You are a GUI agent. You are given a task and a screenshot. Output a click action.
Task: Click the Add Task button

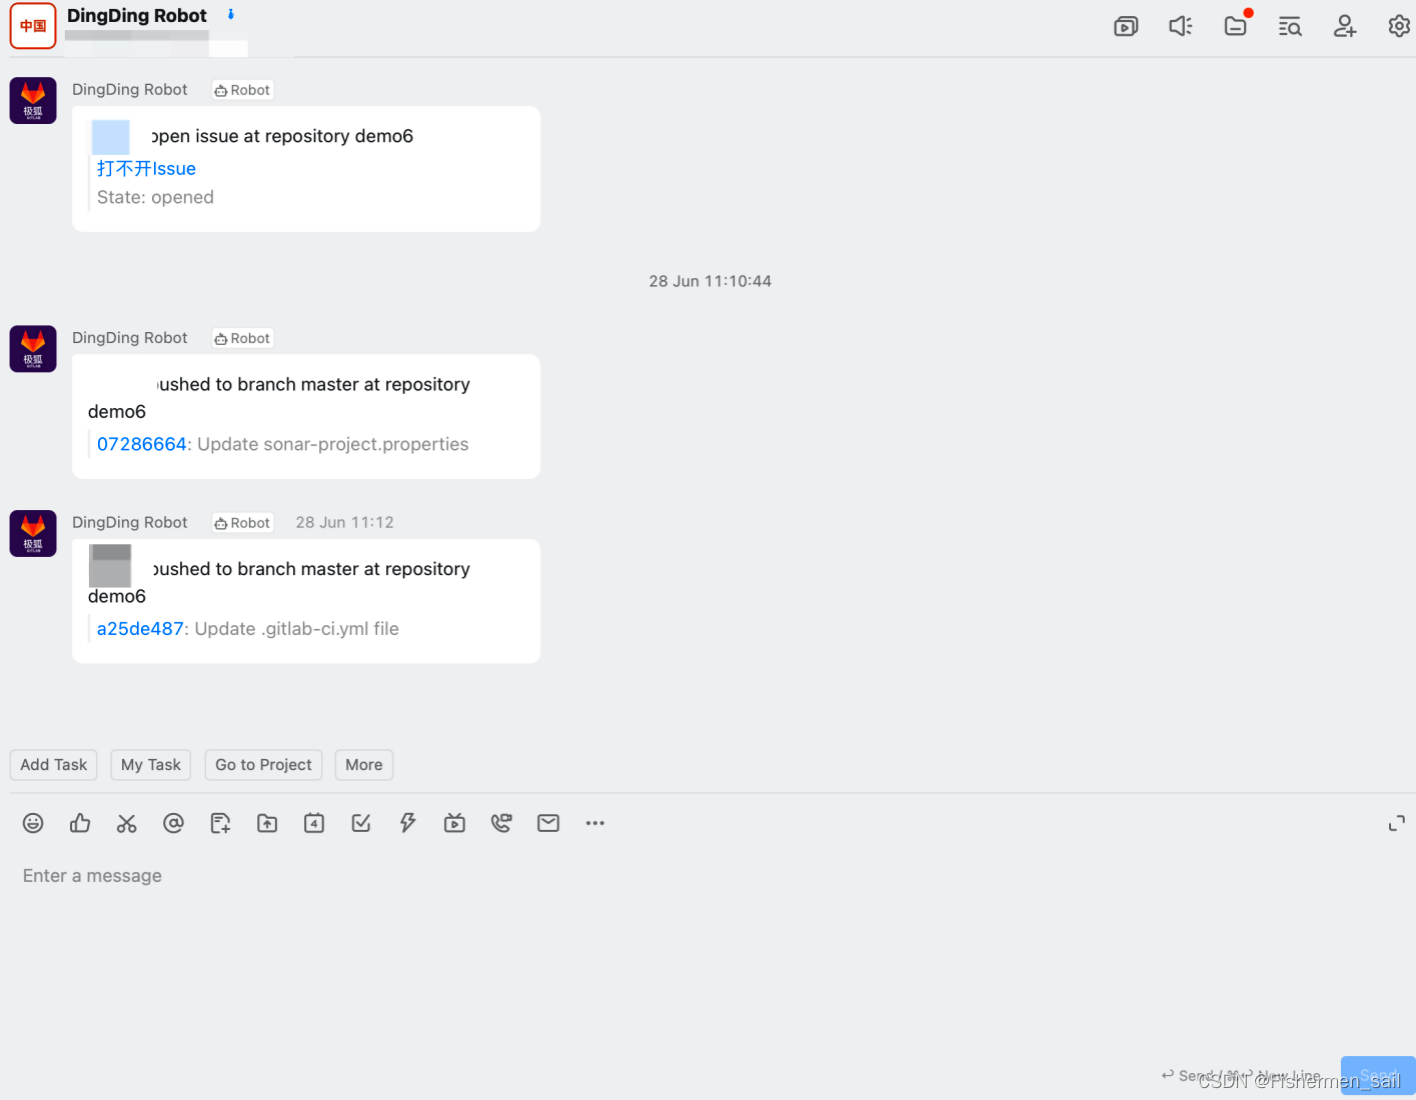54,765
